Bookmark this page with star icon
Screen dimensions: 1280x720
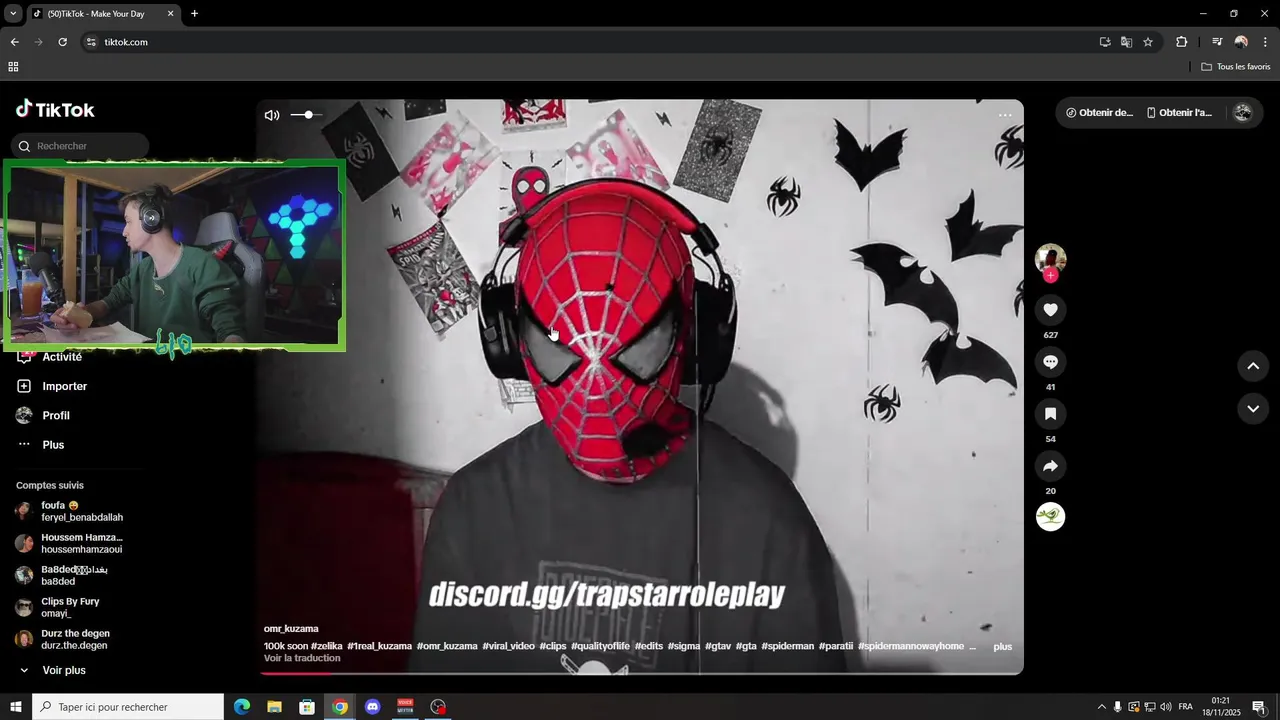[x=1148, y=42]
